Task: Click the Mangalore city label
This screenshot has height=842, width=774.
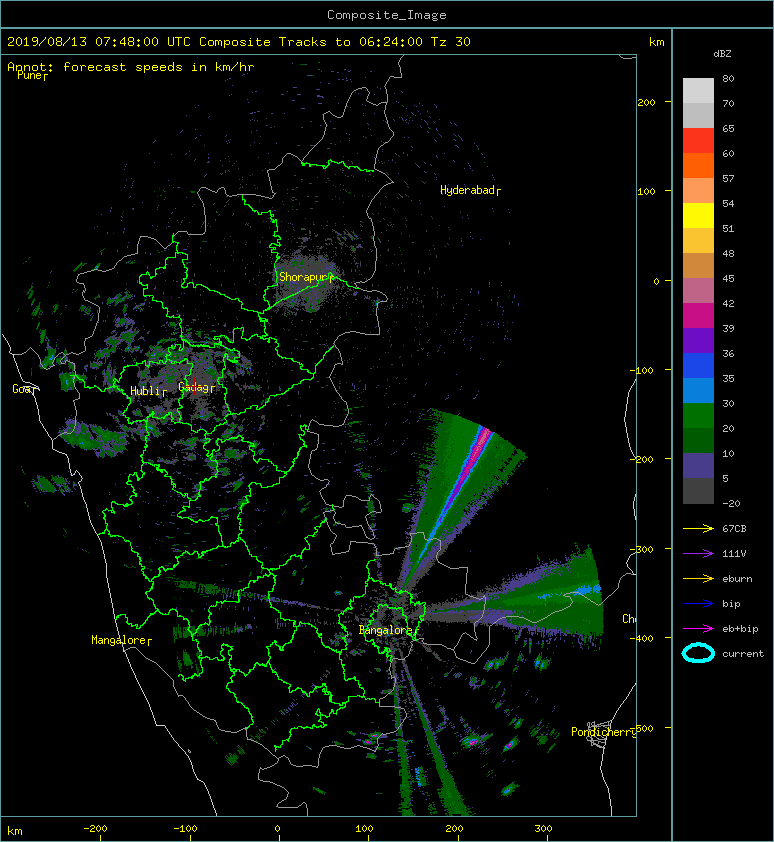Action: click(x=119, y=640)
